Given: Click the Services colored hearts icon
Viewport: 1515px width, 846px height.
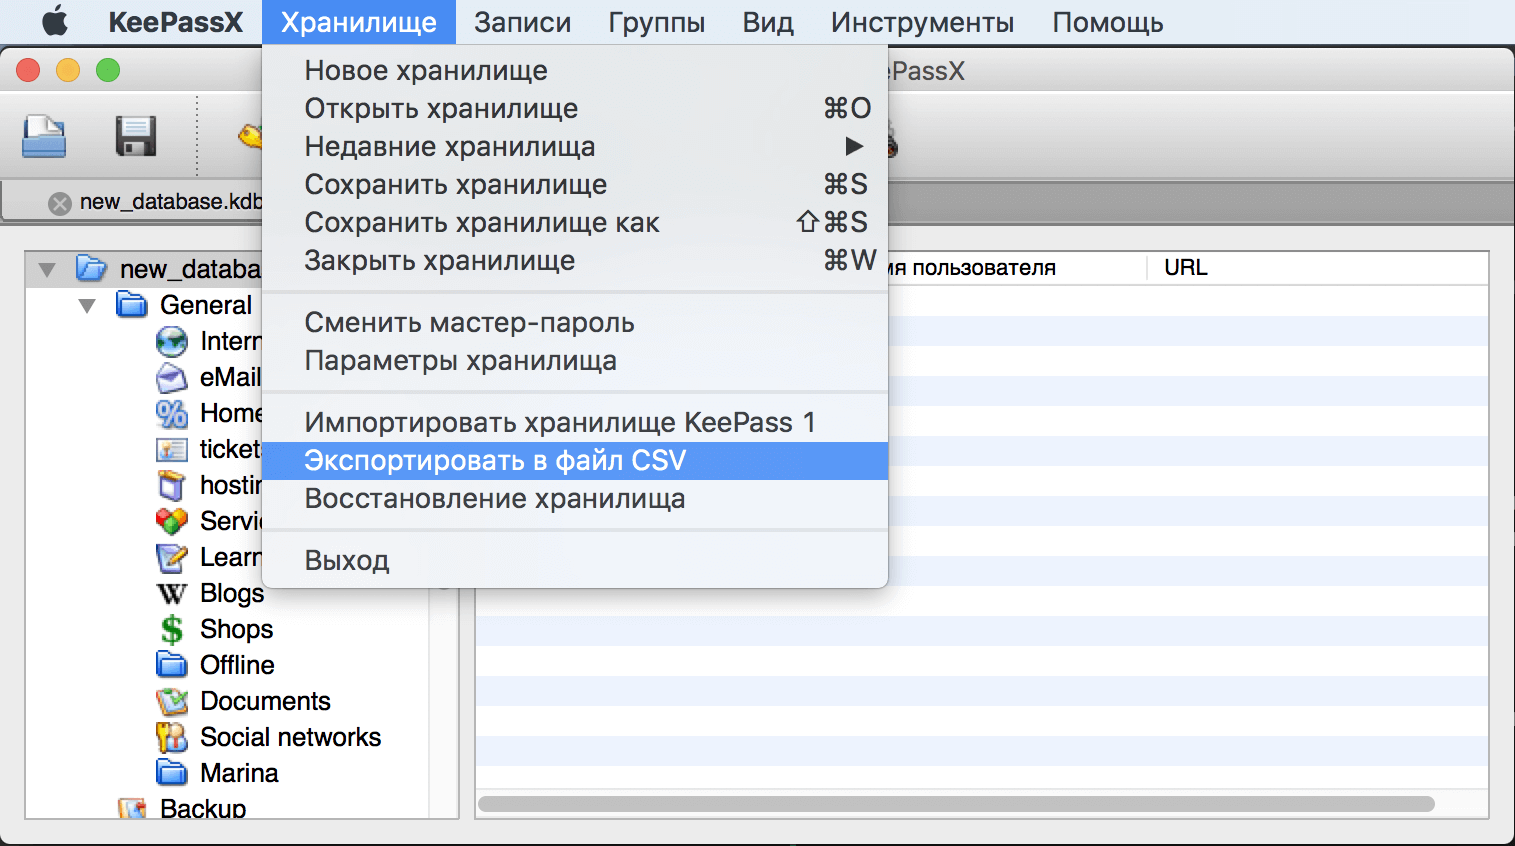Looking at the screenshot, I should tap(171, 521).
